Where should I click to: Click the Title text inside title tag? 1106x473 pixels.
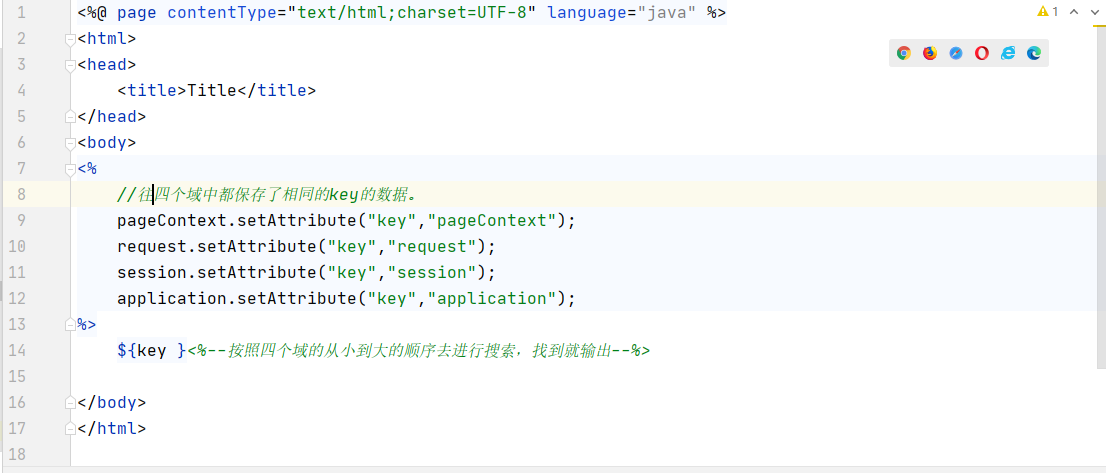[212, 90]
